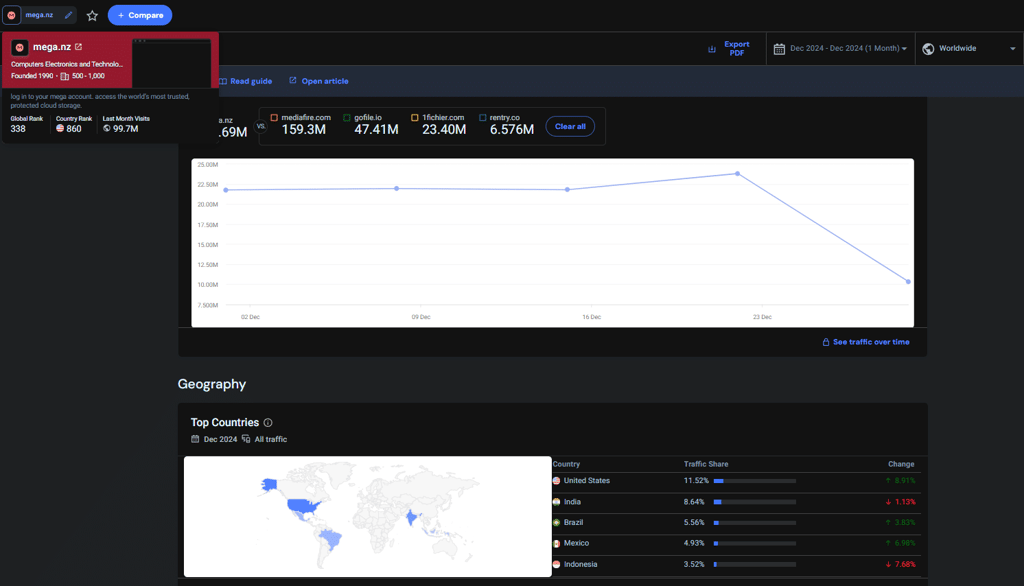The height and width of the screenshot is (586, 1024).
Task: Click the Top Countries info icon
Action: (268, 423)
